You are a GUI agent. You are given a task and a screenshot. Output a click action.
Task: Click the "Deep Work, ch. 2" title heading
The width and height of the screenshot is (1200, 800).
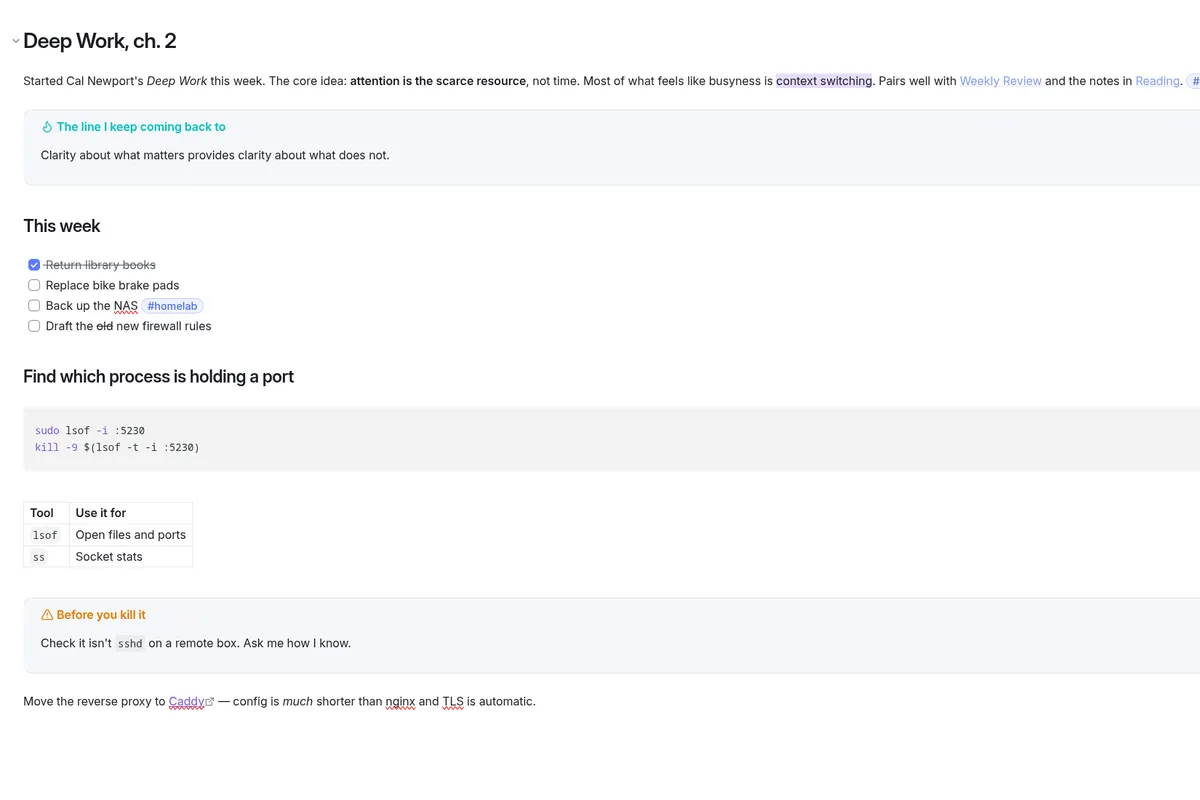pos(100,41)
